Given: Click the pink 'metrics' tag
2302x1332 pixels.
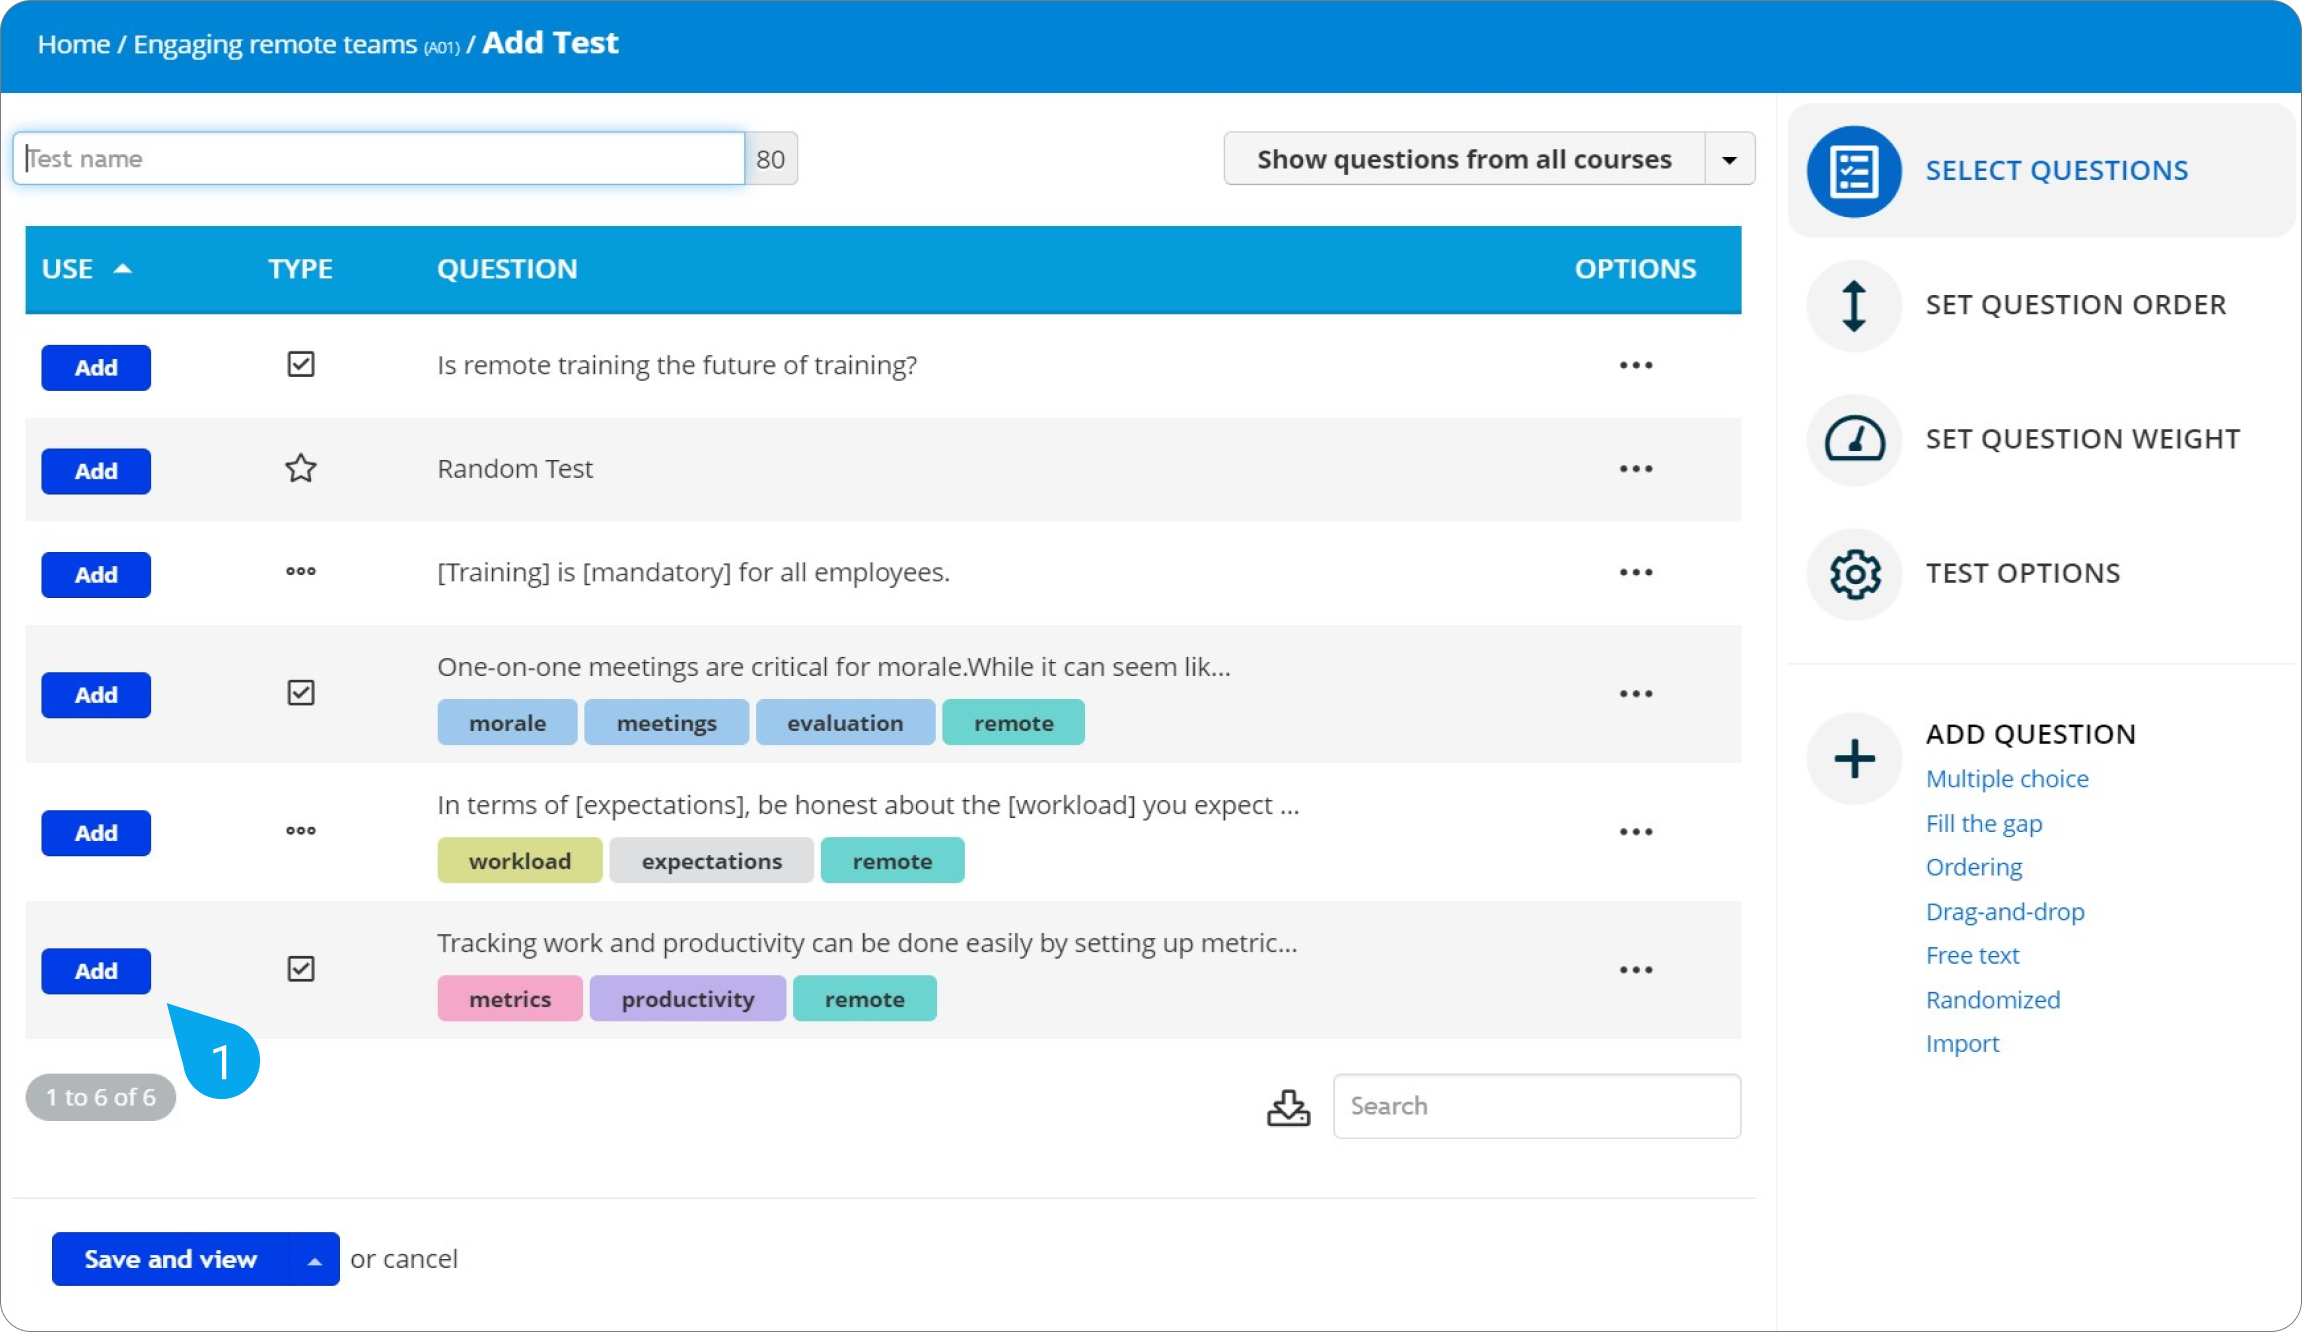Looking at the screenshot, I should click(x=510, y=999).
